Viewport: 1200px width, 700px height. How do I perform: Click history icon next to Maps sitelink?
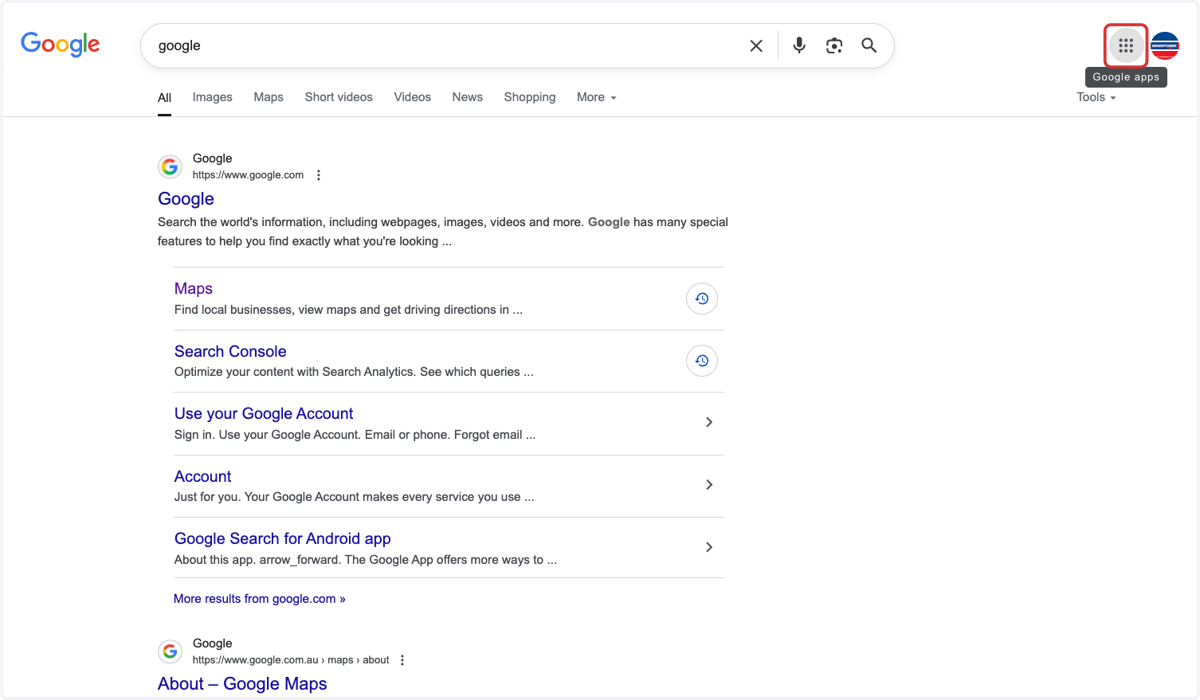702,299
